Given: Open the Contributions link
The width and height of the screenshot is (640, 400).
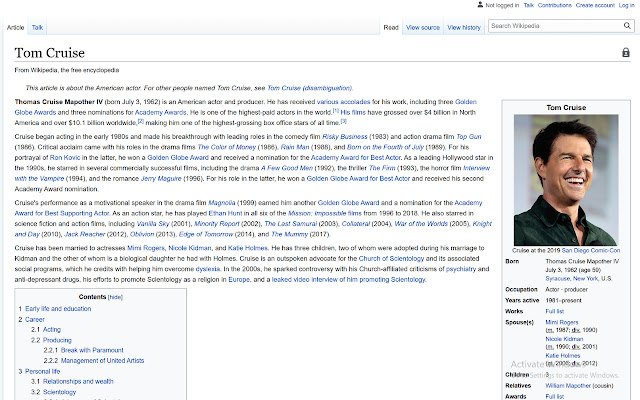Looking at the screenshot, I should coord(554,5).
